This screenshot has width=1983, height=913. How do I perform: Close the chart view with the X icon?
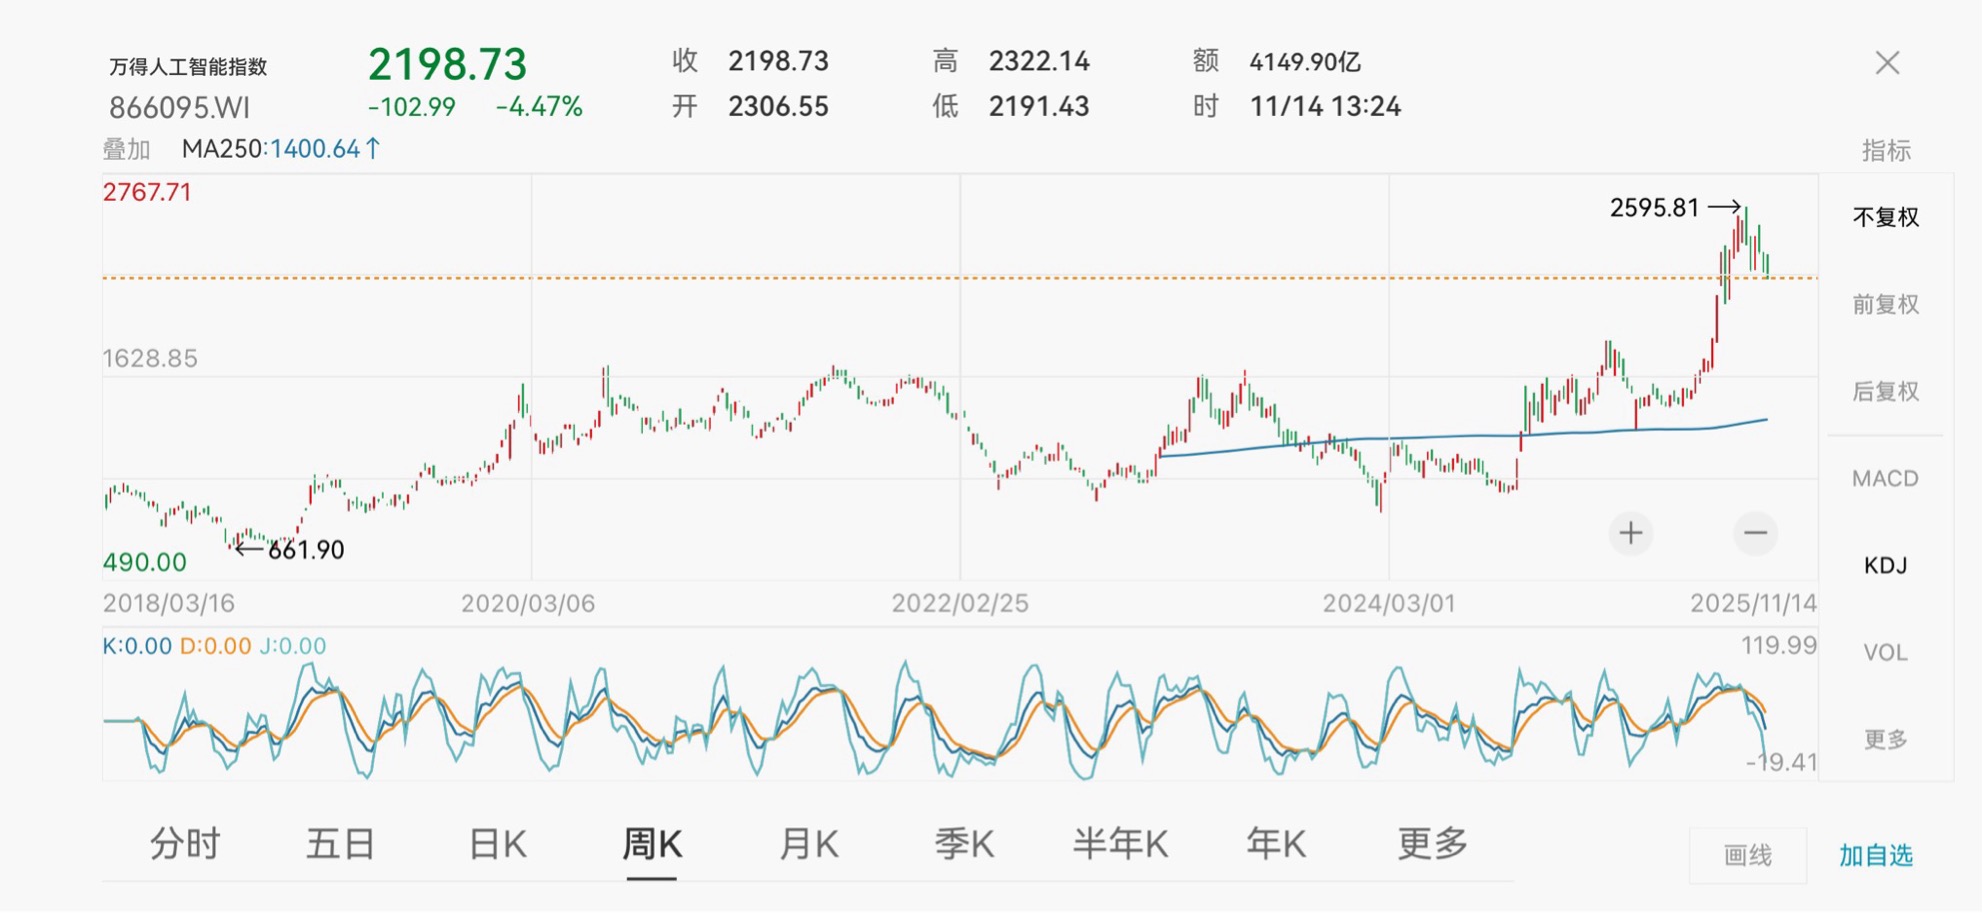(x=1887, y=63)
